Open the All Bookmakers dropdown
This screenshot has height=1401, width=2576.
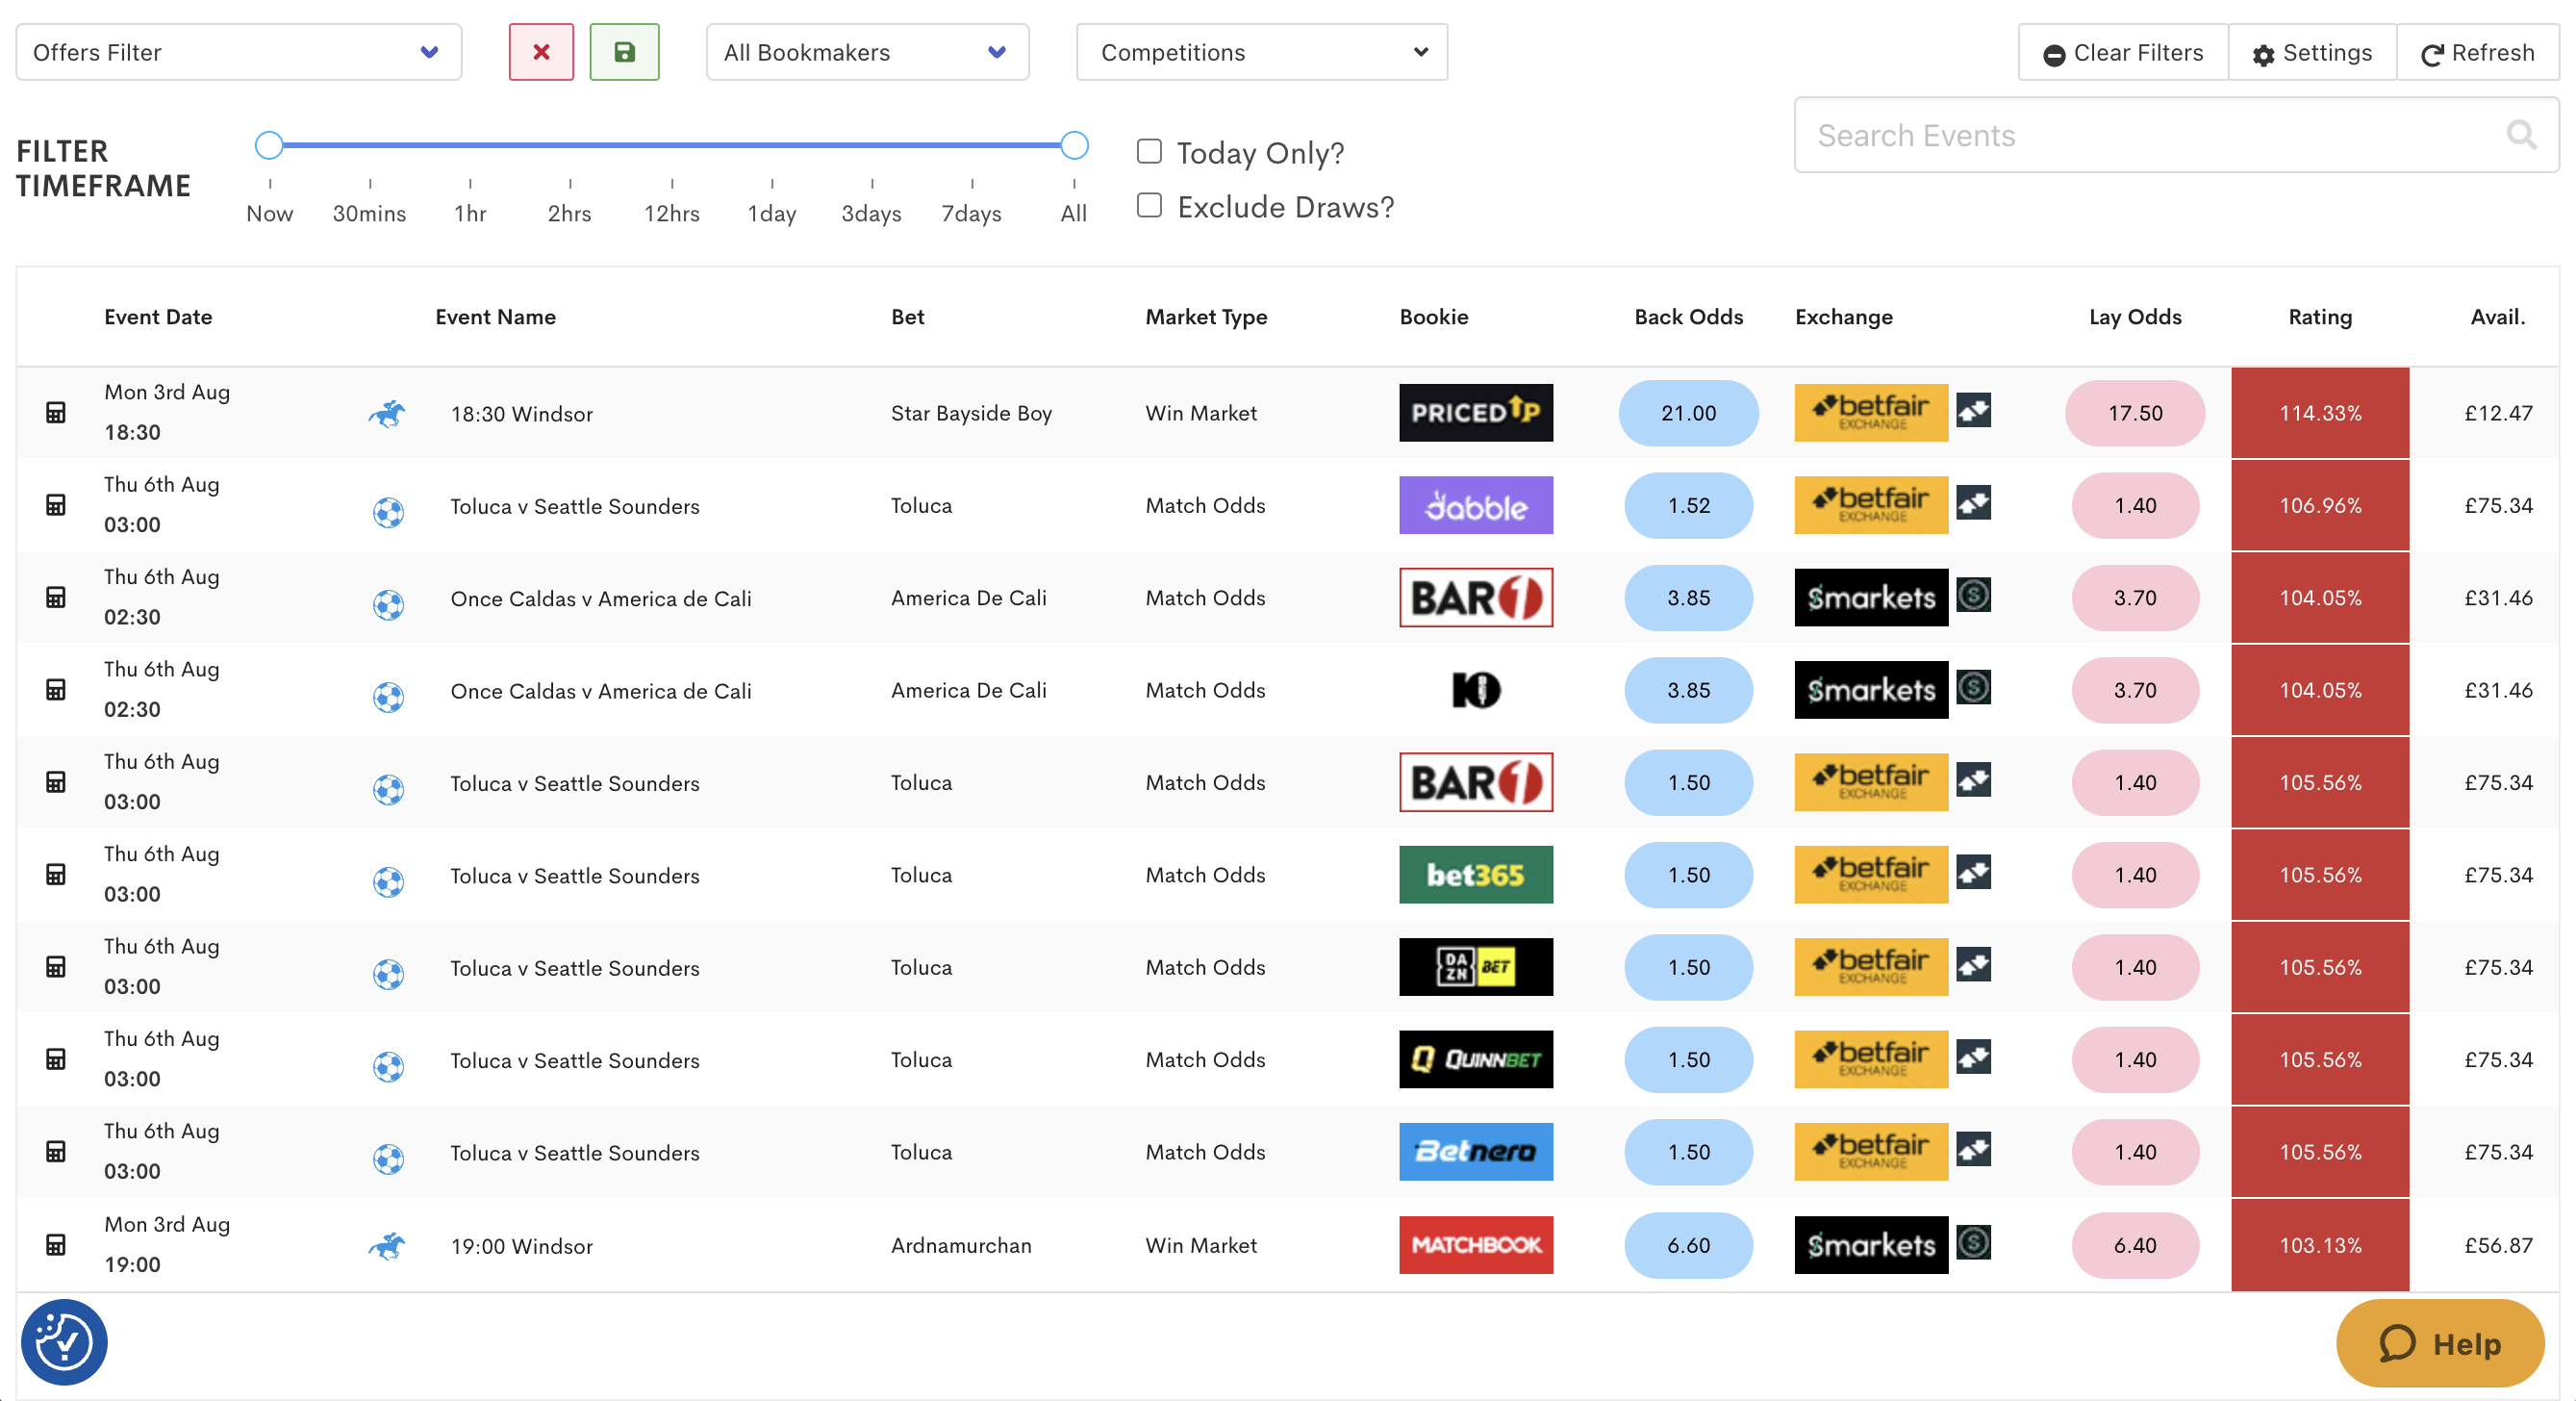click(x=867, y=52)
